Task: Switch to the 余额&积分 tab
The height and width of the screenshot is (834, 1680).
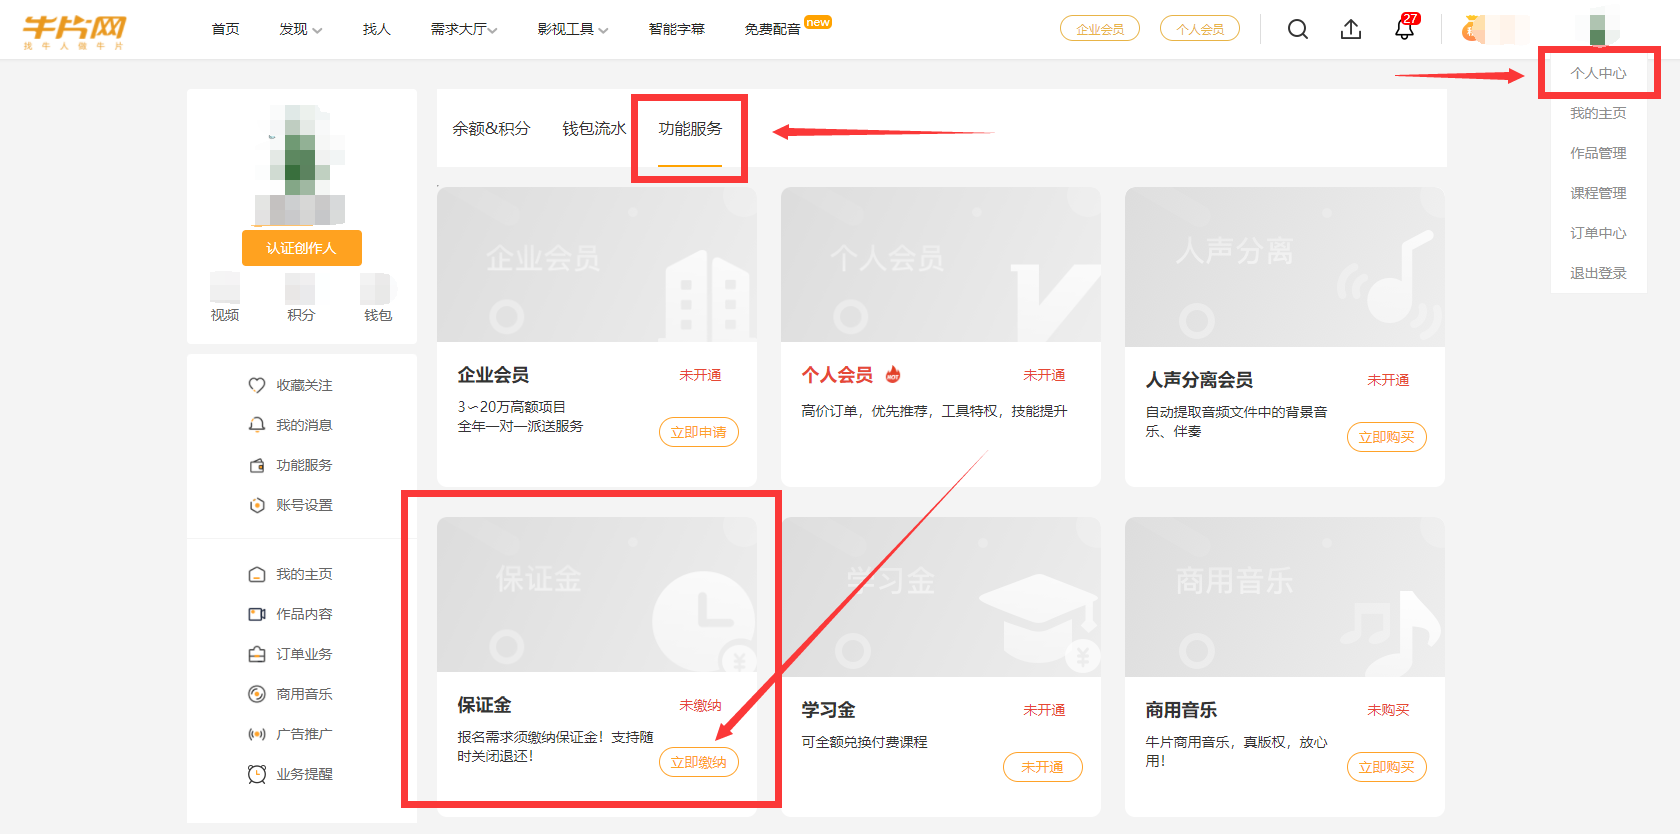Action: click(491, 129)
